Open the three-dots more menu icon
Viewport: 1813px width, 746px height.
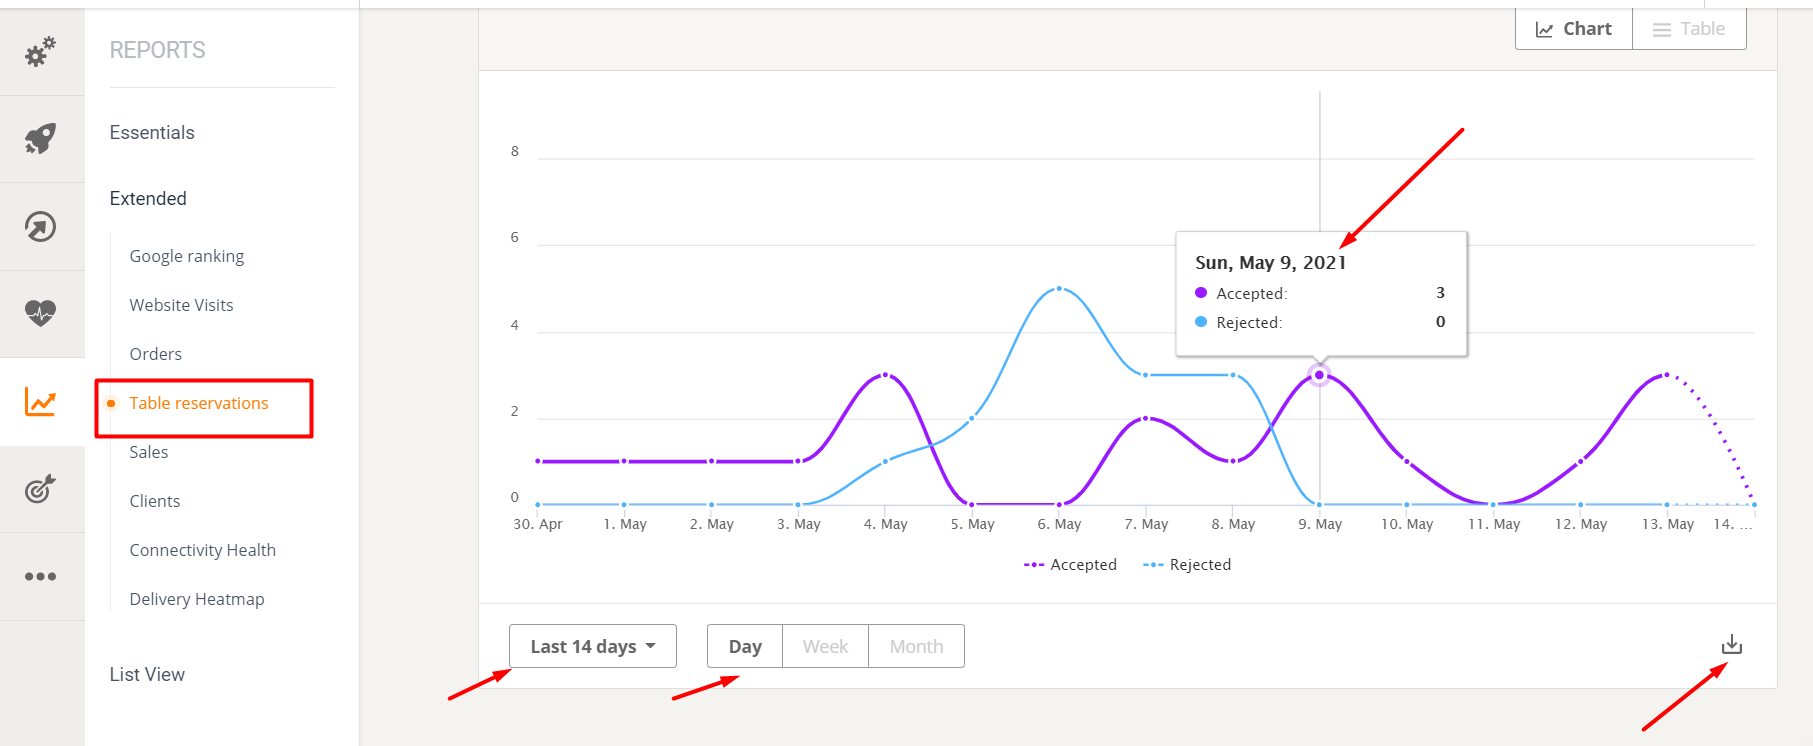tap(41, 576)
